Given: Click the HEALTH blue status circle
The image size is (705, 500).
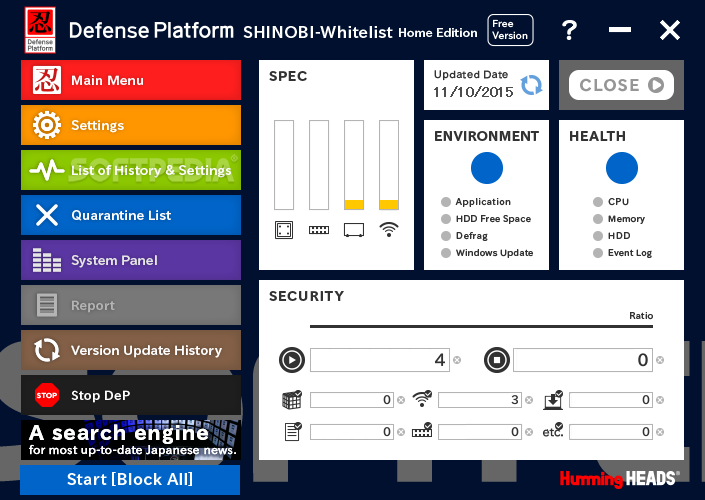Looking at the screenshot, I should (x=621, y=168).
